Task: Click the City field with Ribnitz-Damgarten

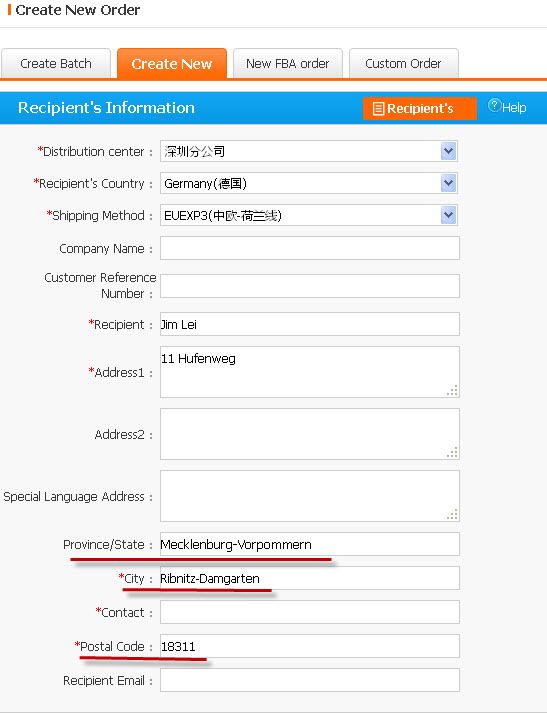Action: (x=310, y=578)
